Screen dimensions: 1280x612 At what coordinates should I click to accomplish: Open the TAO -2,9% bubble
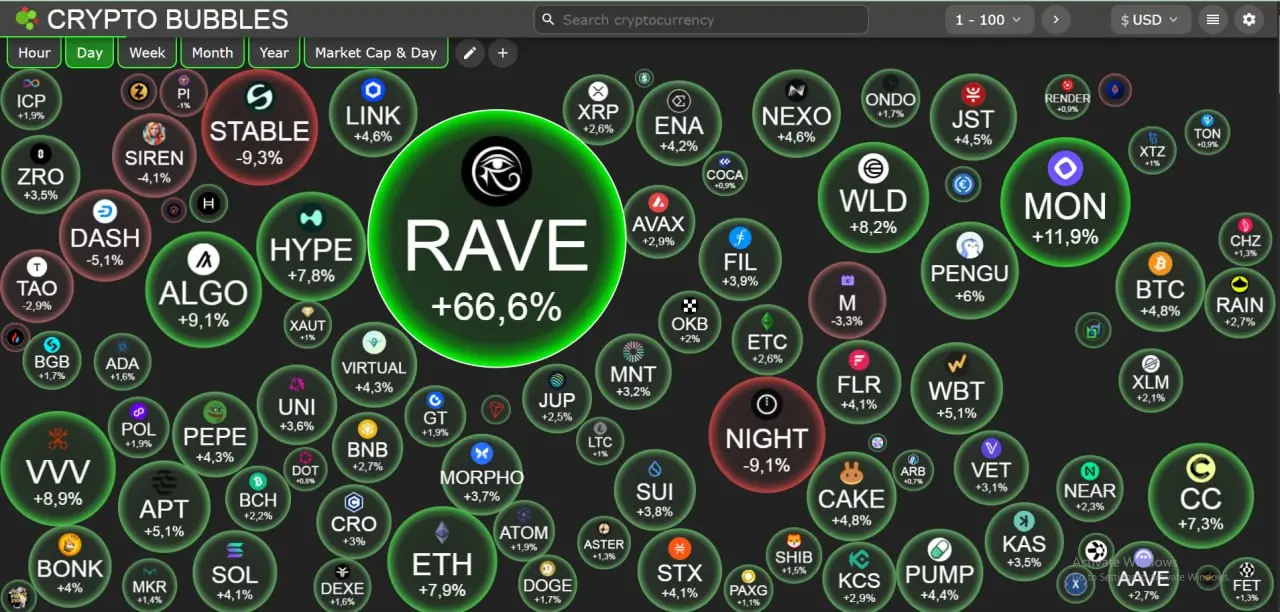(37, 286)
